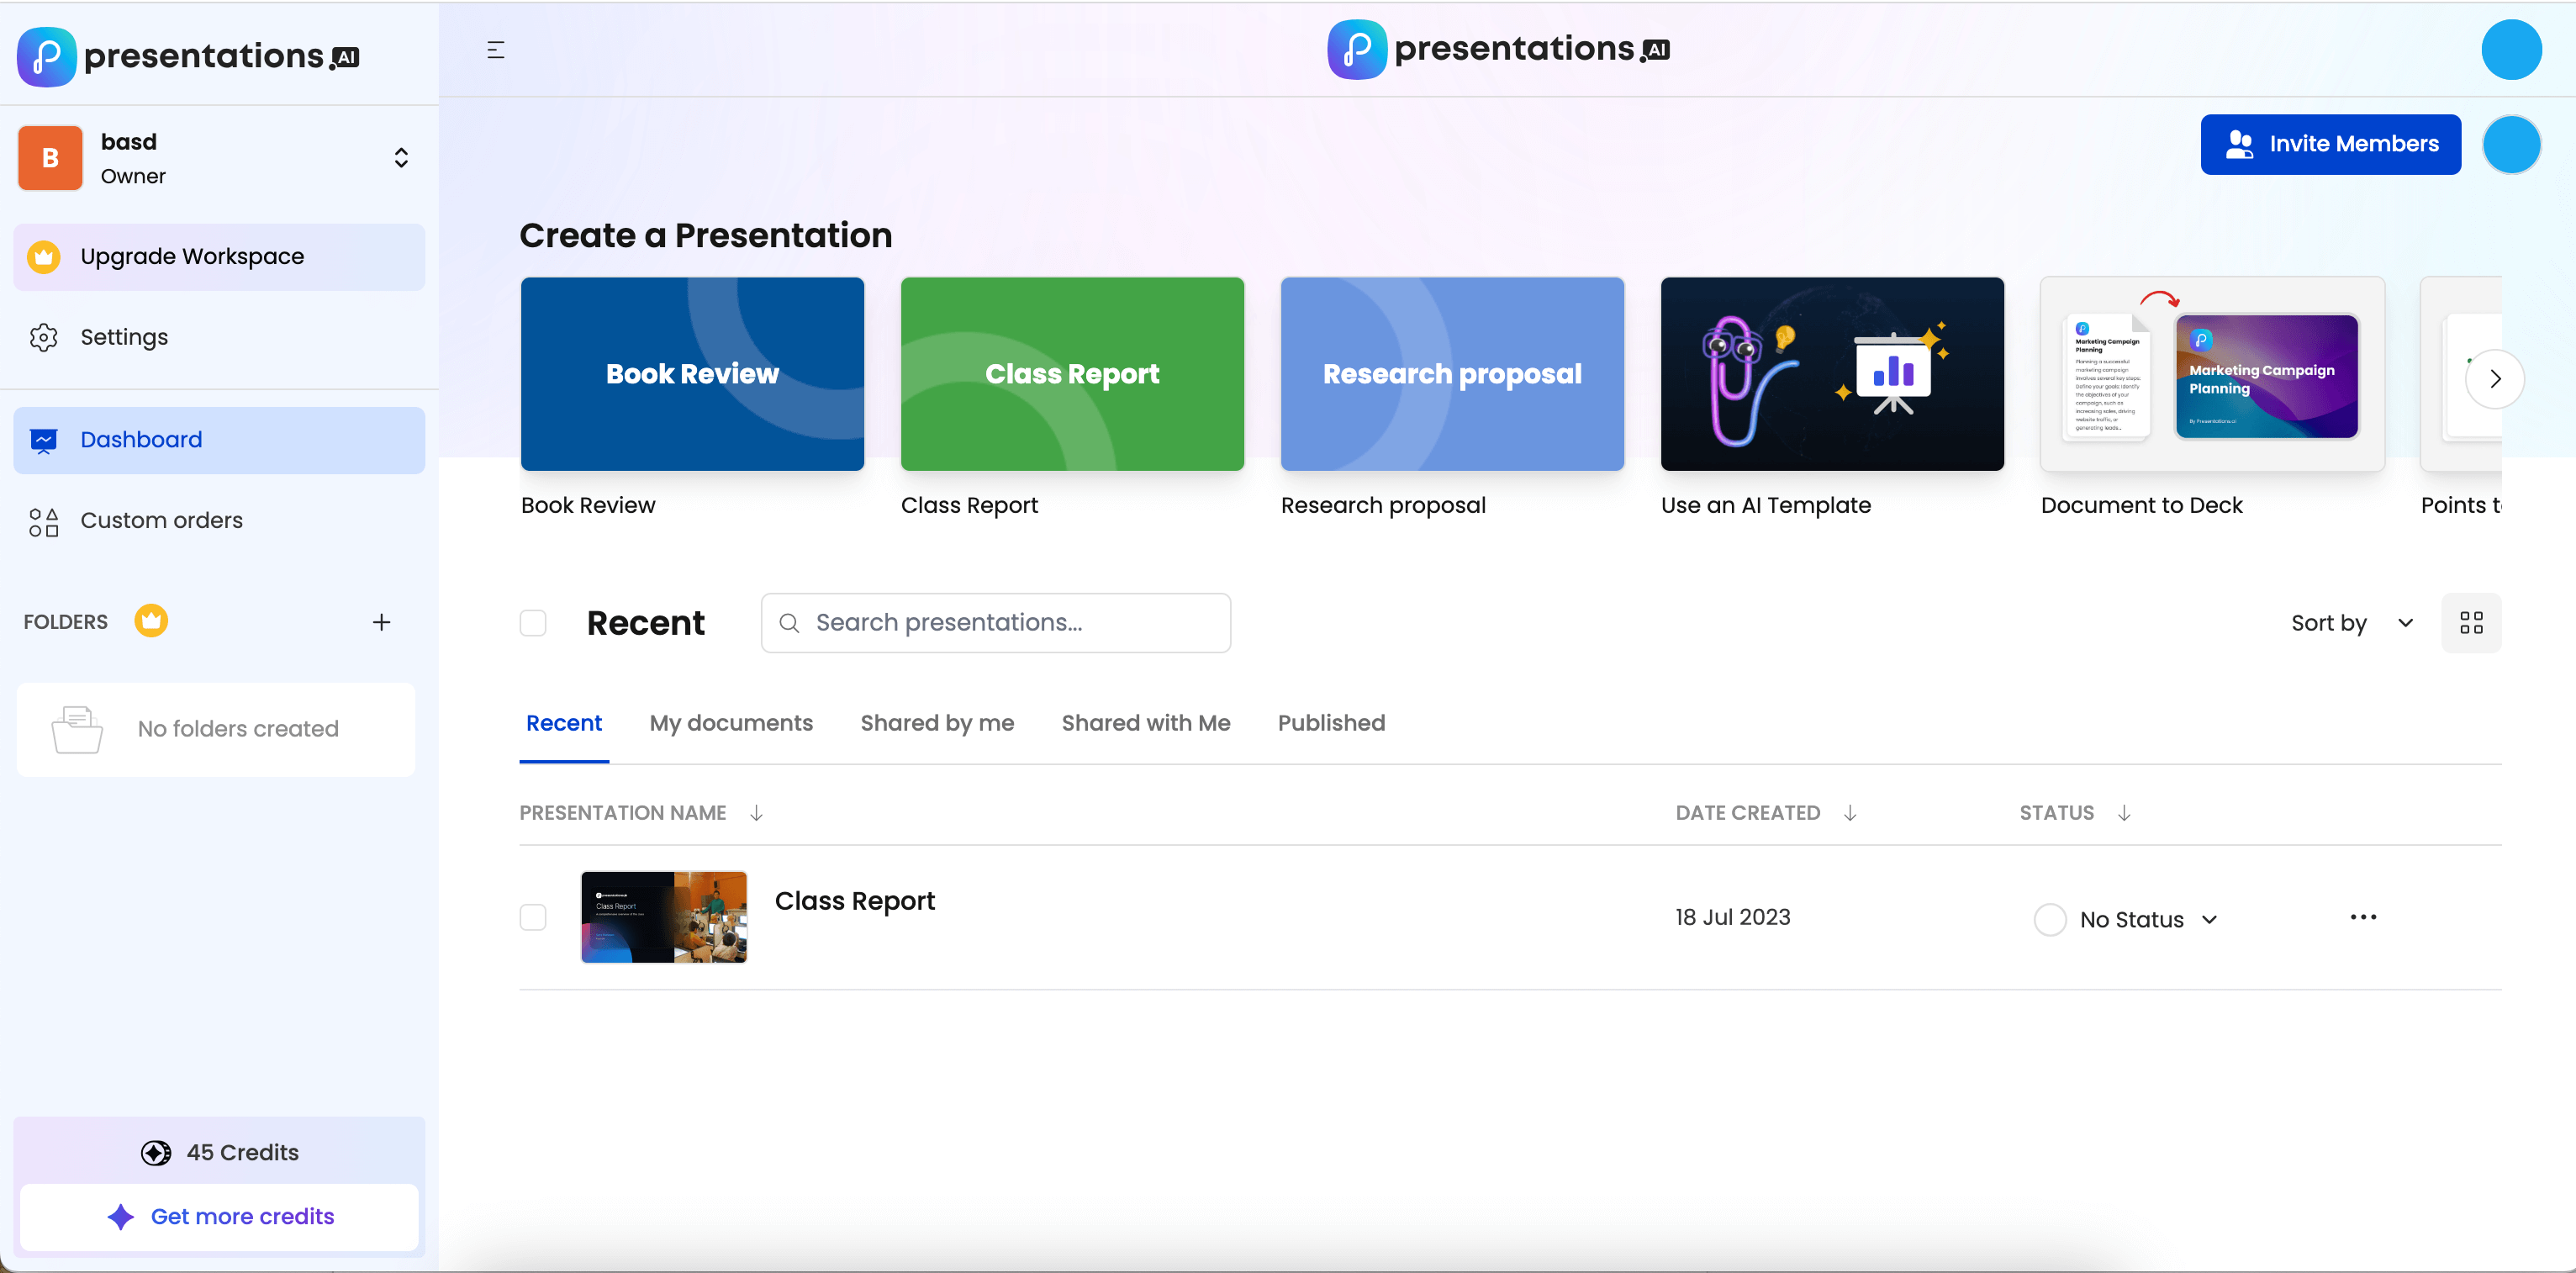The image size is (2576, 1273).
Task: Click the 45 Credits globe icon
Action: 156,1151
